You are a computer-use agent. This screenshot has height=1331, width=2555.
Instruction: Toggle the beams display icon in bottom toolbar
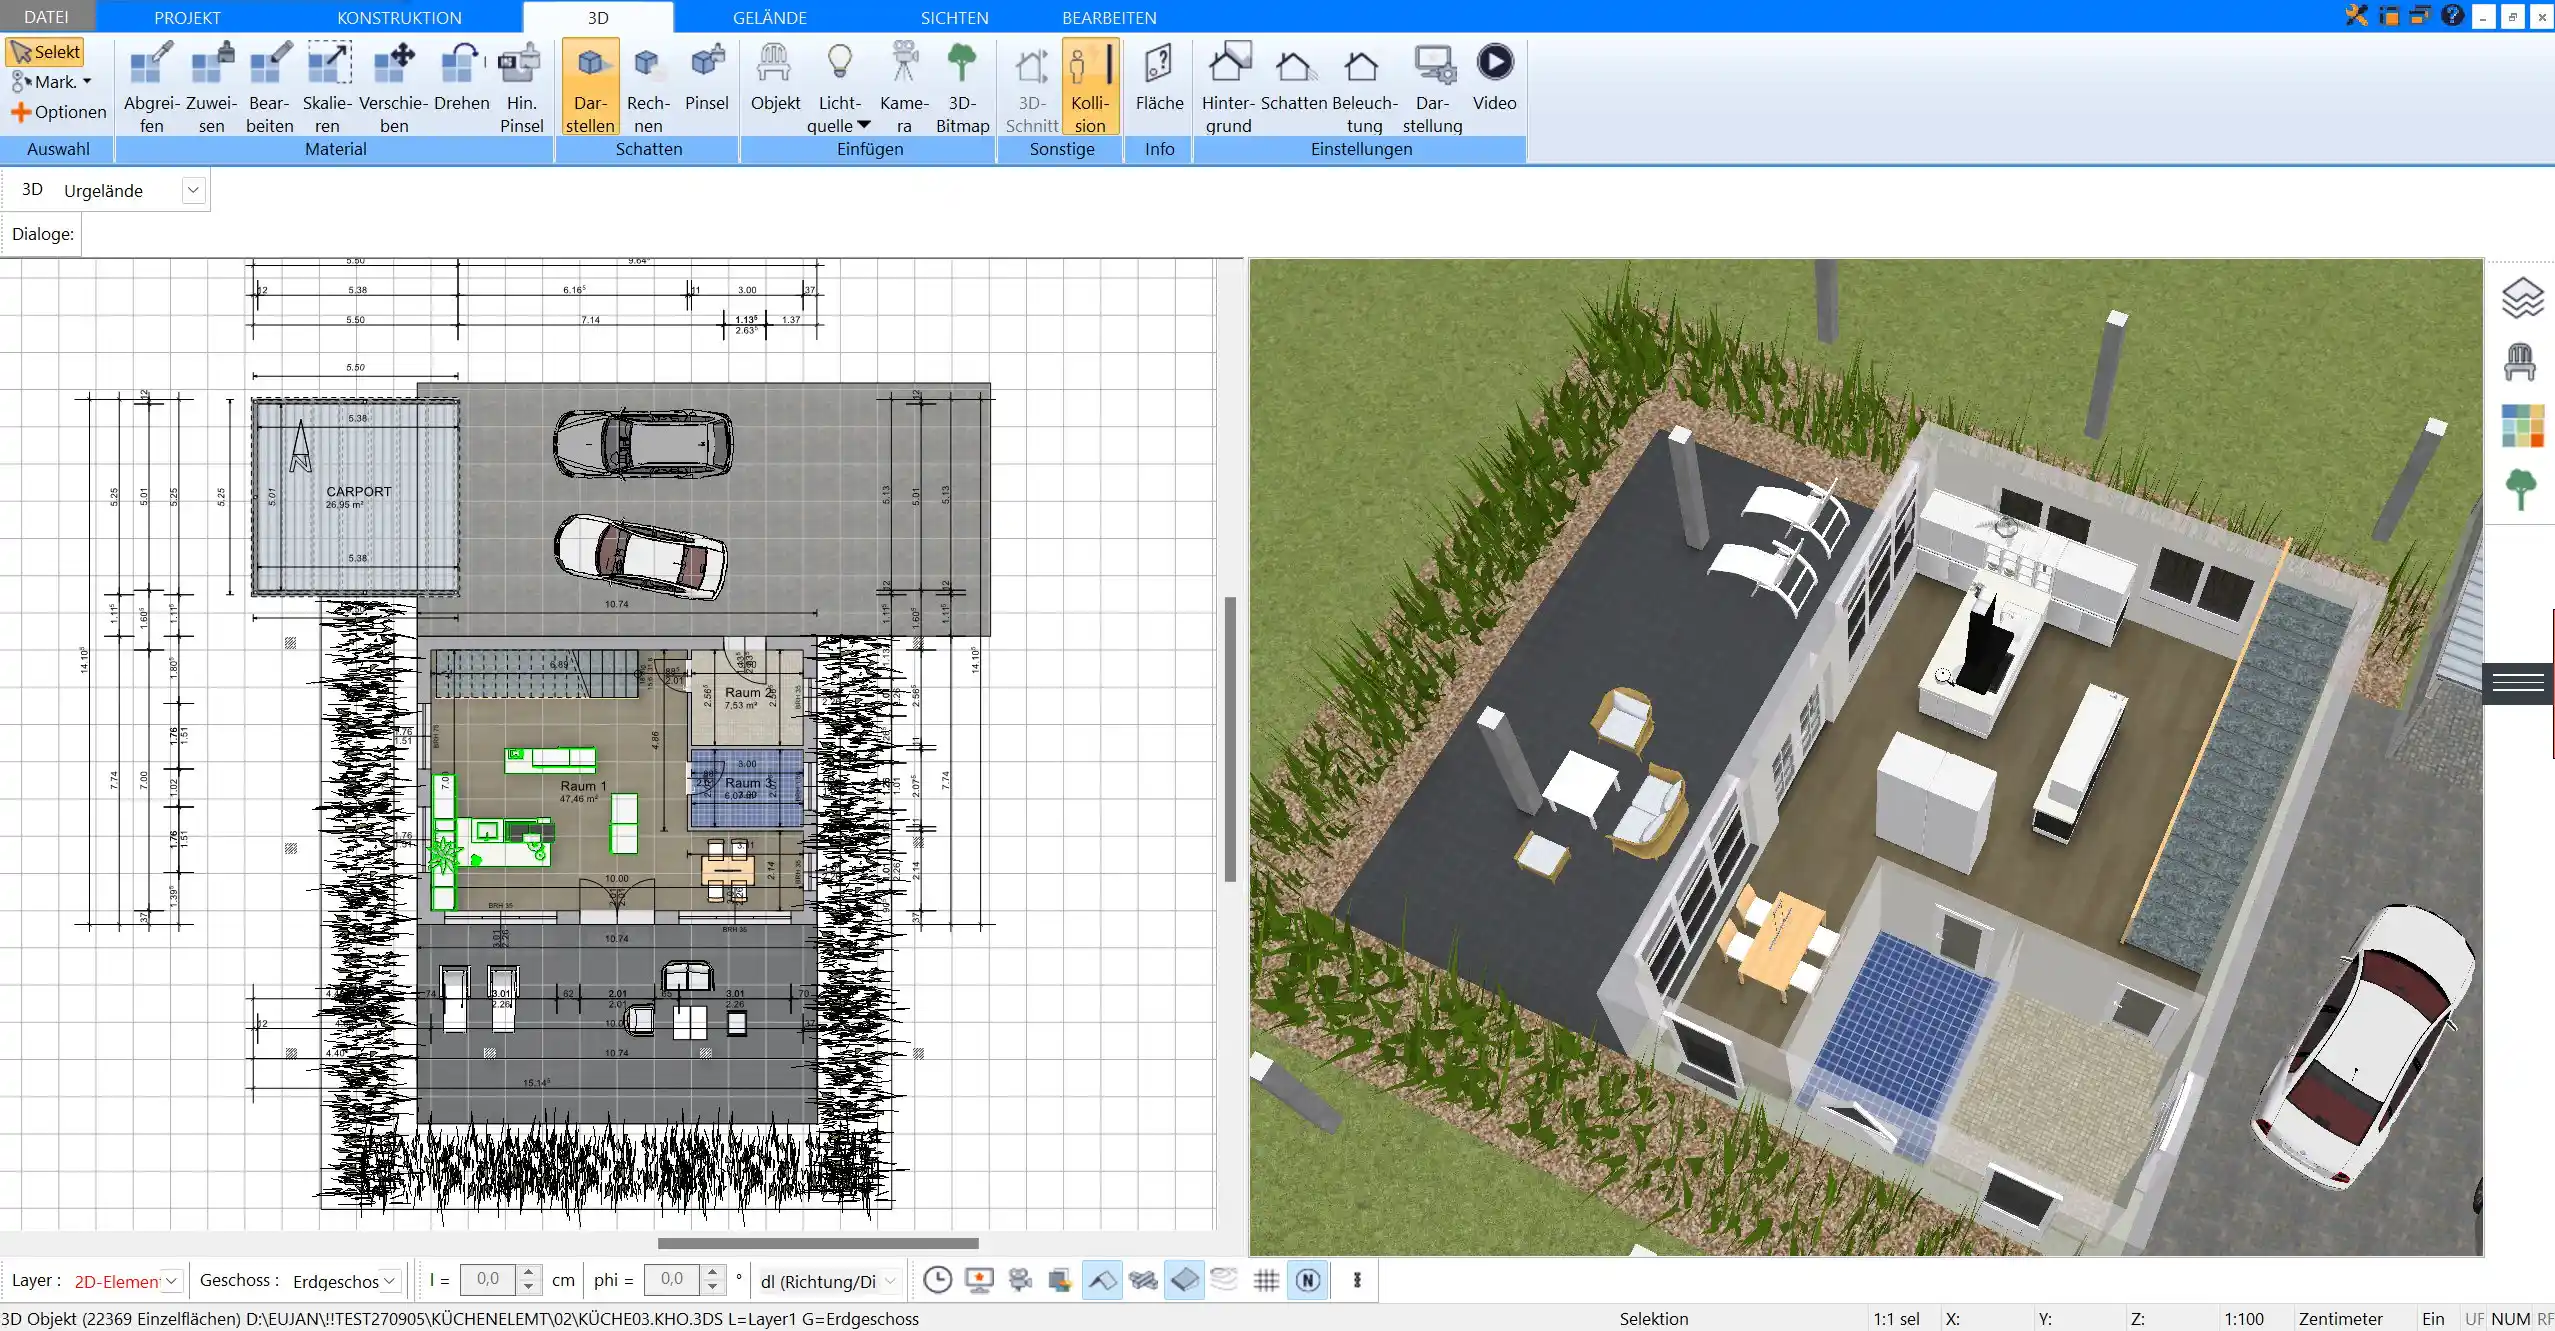pyautogui.click(x=1143, y=1280)
